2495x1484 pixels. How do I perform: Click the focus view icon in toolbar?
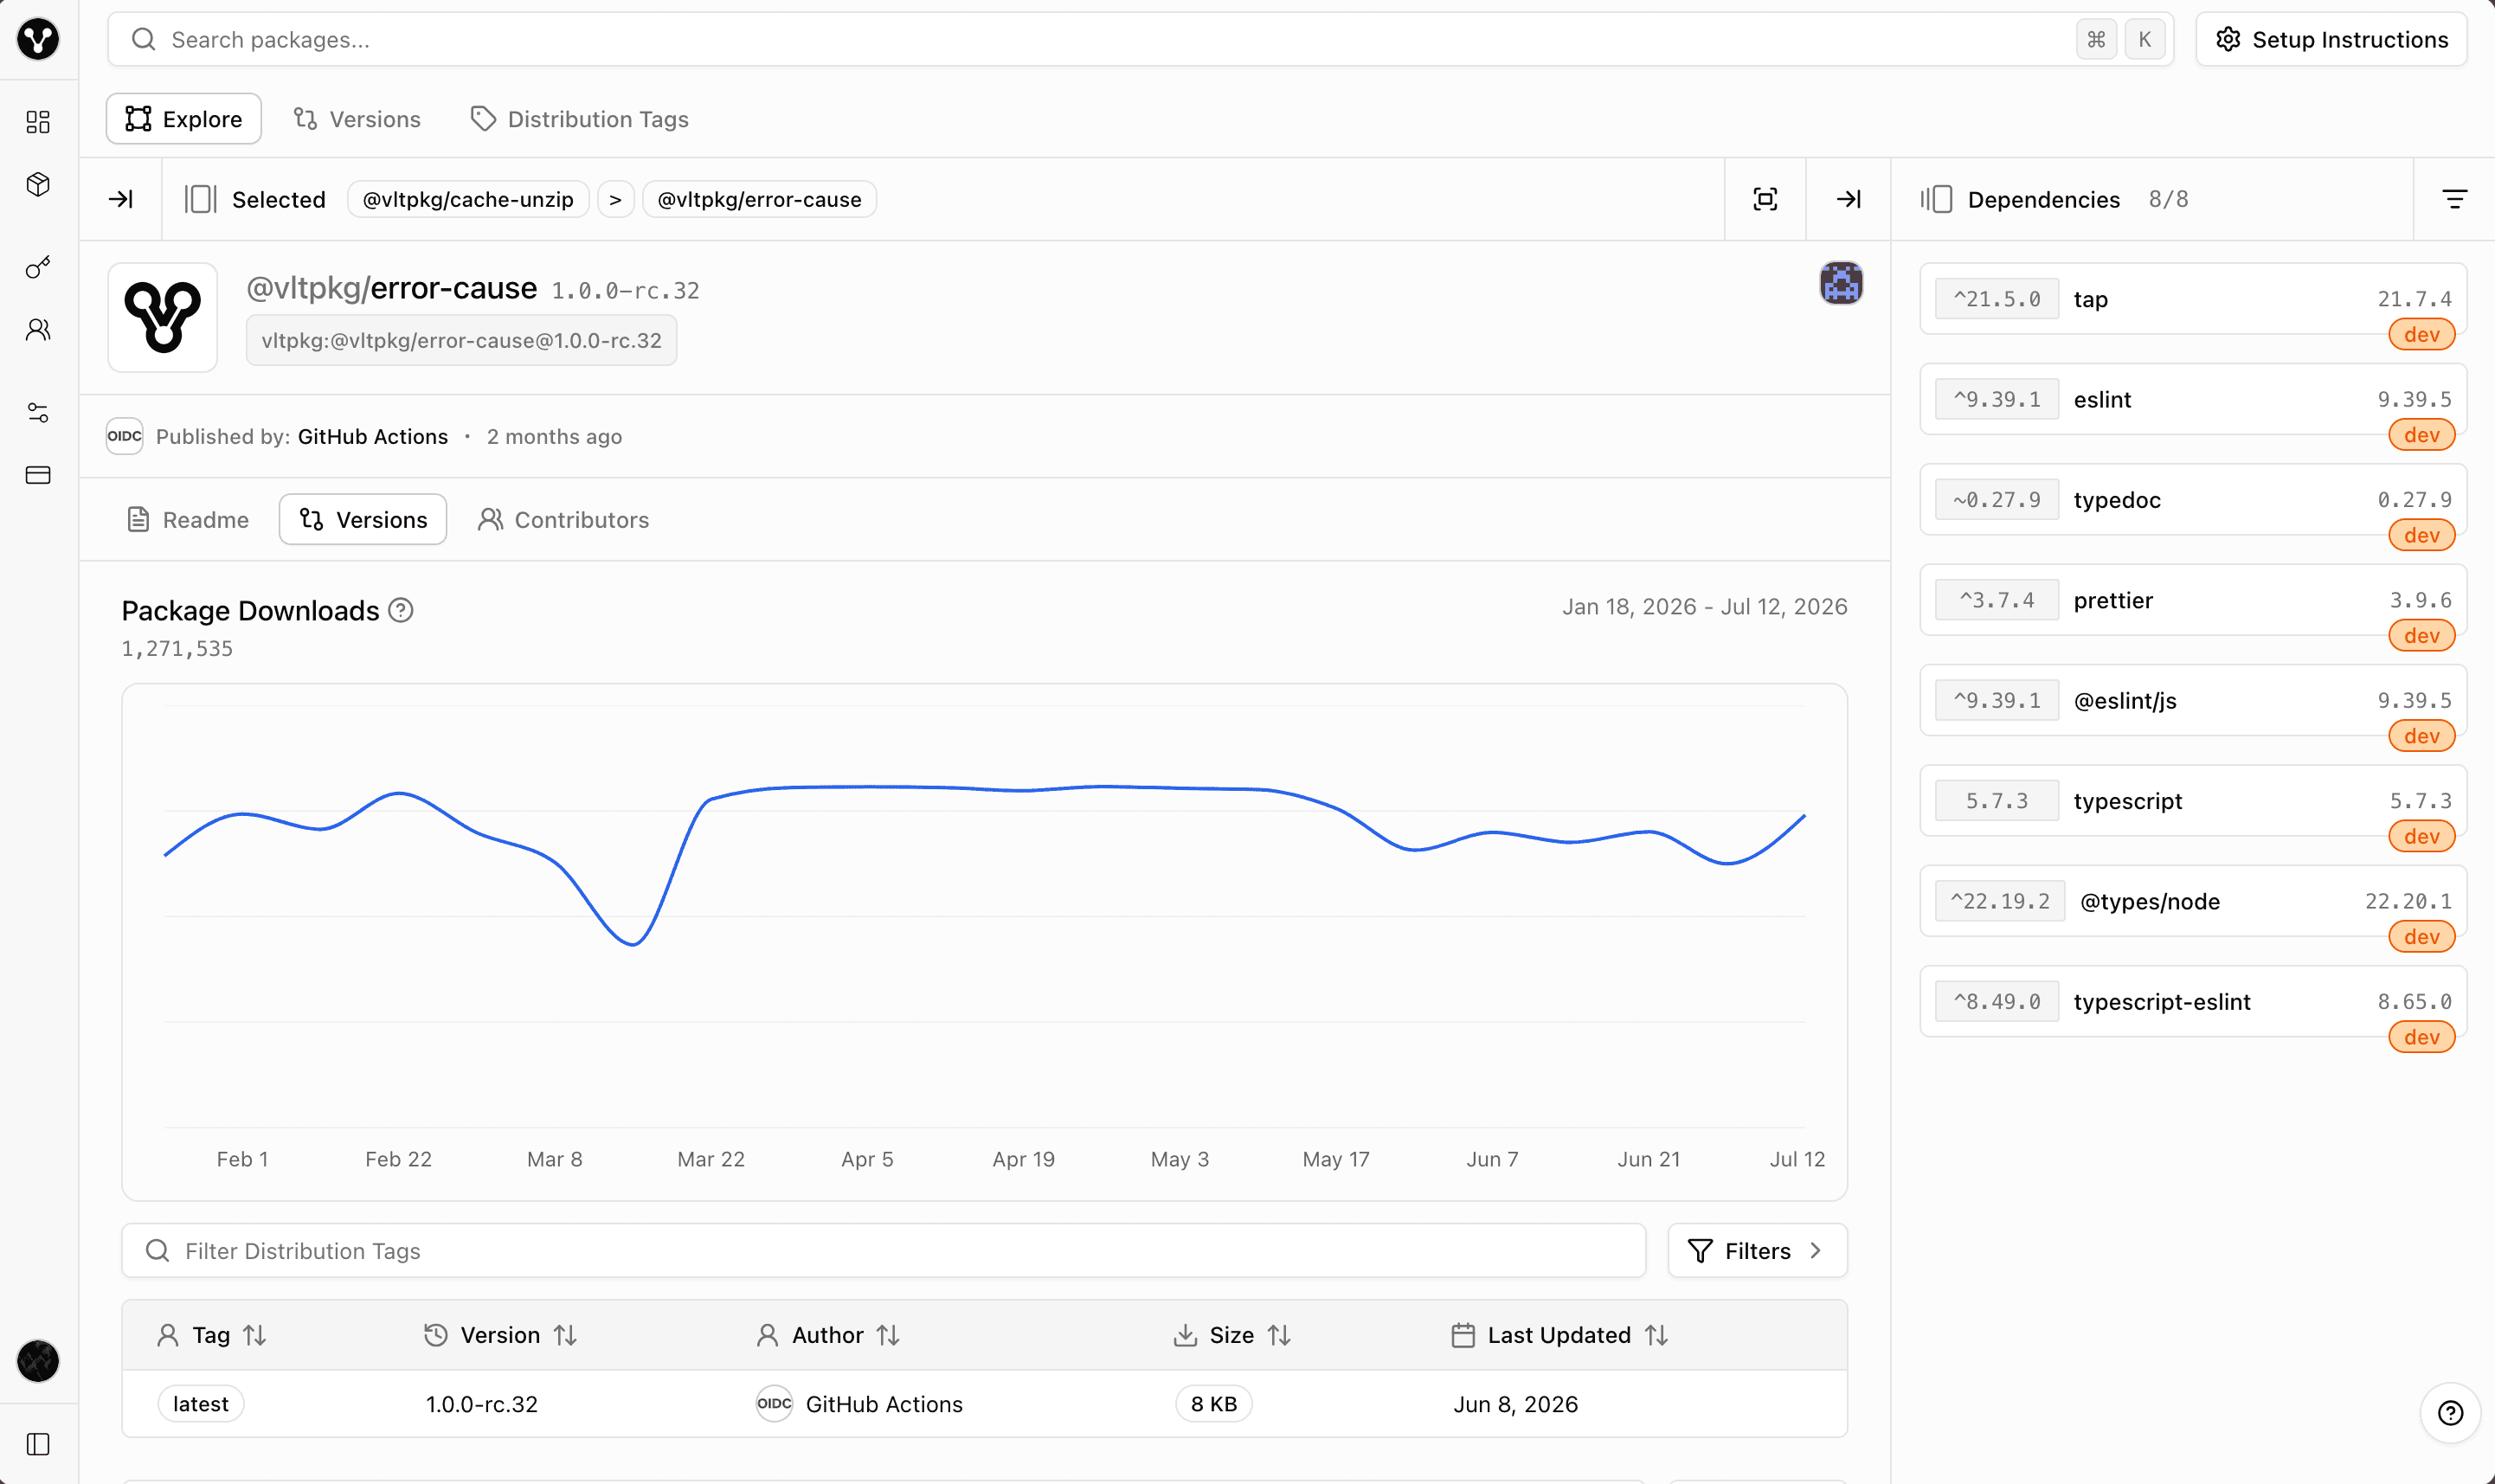tap(1765, 199)
